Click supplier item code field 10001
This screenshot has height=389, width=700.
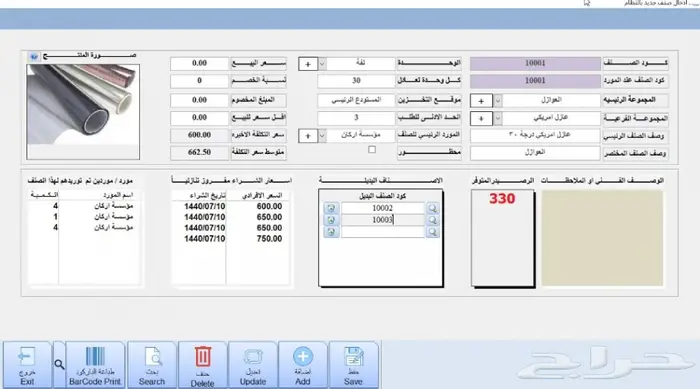535,81
